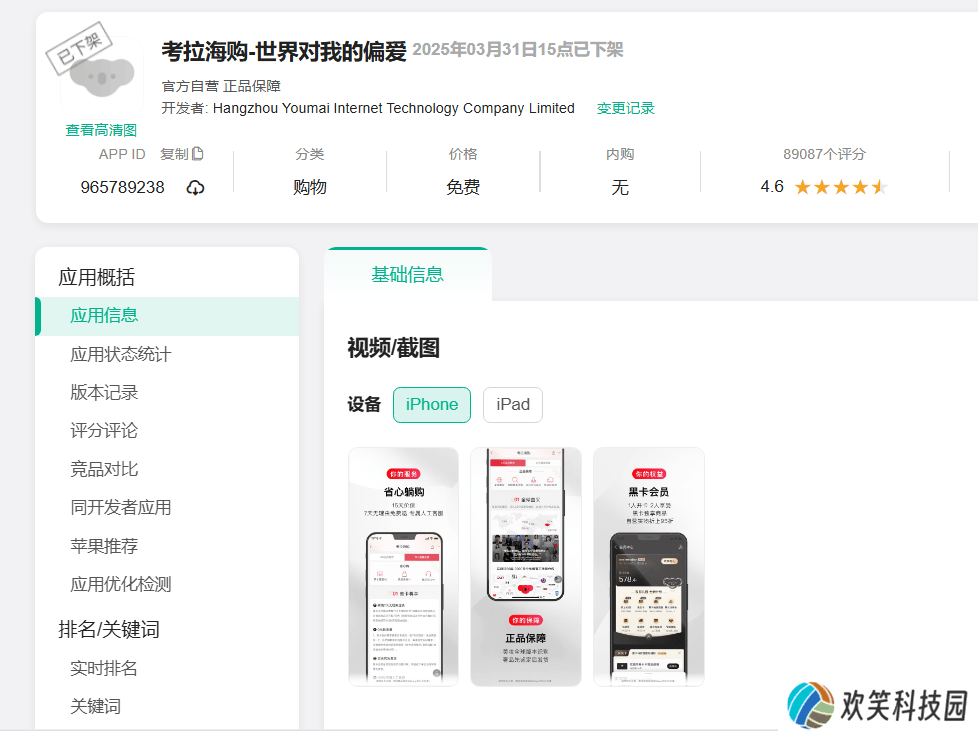Click the 89087个评分 rating count
The width and height of the screenshot is (978, 731).
824,154
